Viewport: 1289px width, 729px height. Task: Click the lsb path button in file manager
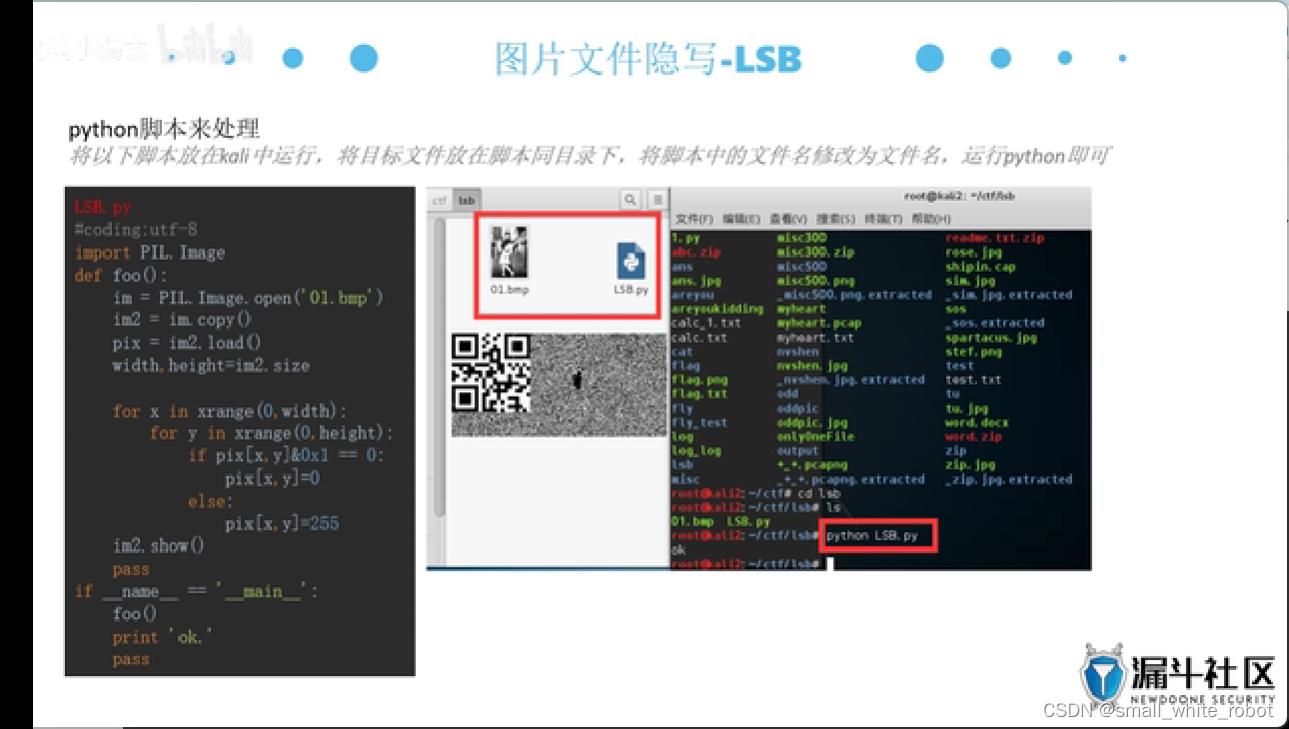[x=466, y=200]
